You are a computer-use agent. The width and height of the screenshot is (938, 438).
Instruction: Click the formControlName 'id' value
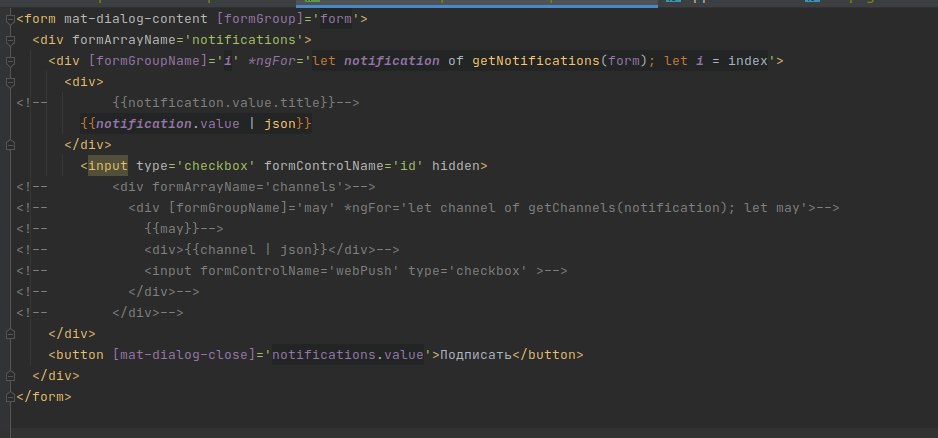pyautogui.click(x=408, y=166)
